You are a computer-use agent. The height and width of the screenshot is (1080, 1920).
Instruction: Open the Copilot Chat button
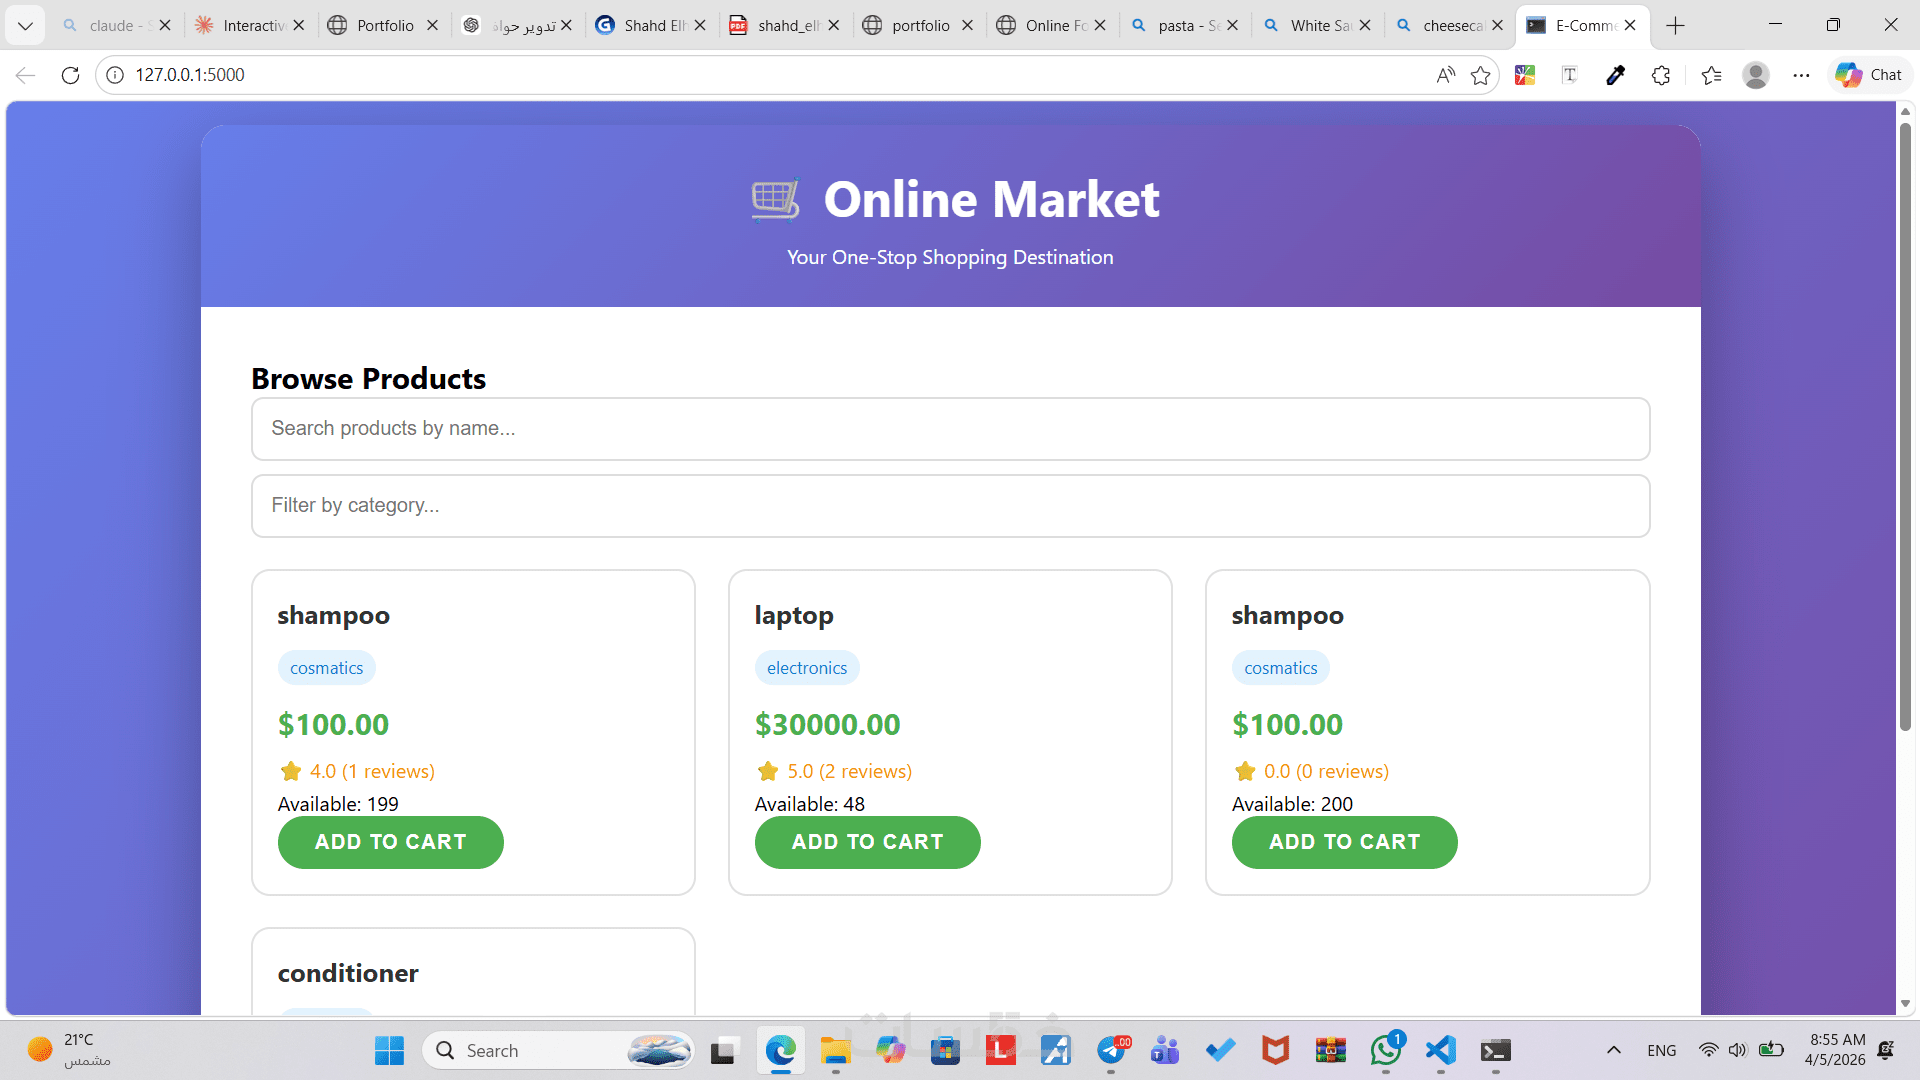click(x=1869, y=75)
